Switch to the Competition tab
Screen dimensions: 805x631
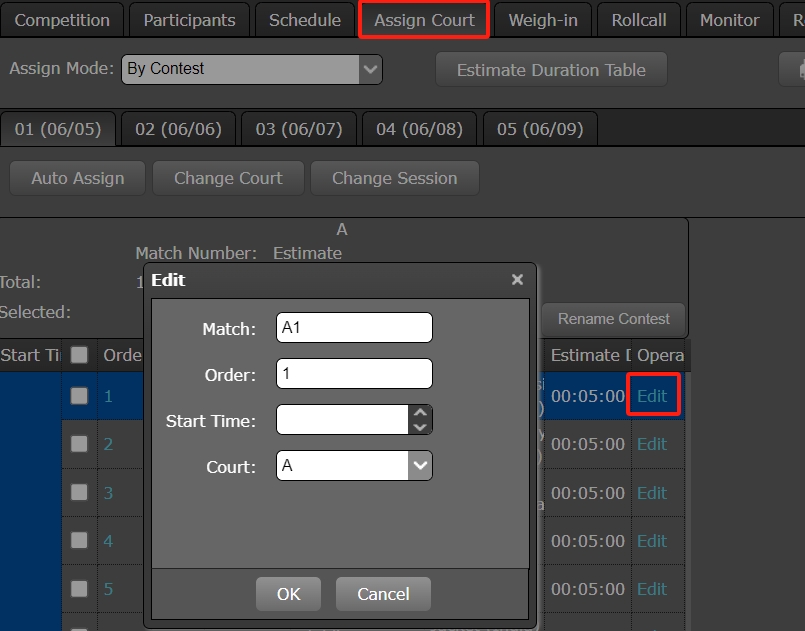coord(62,20)
